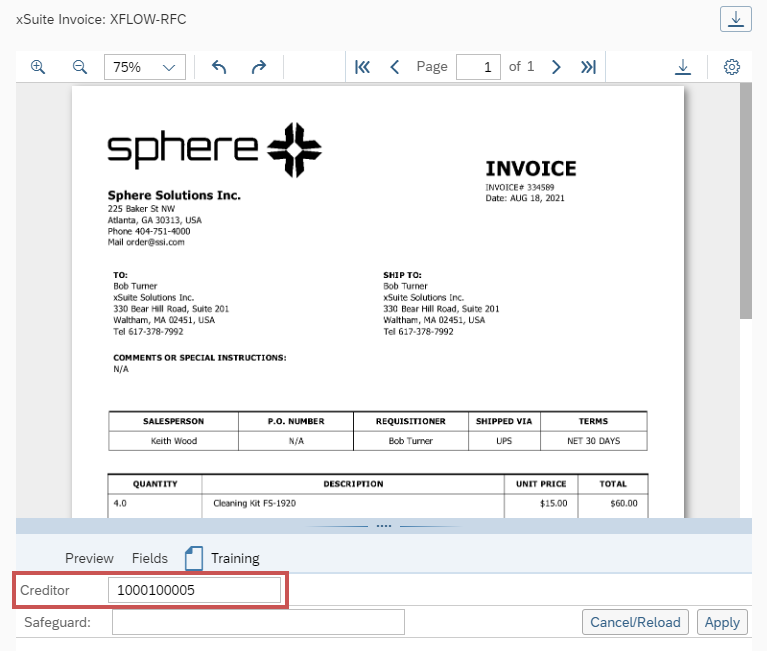Click the INVOICE heading text
The width and height of the screenshot is (767, 651).
[531, 169]
